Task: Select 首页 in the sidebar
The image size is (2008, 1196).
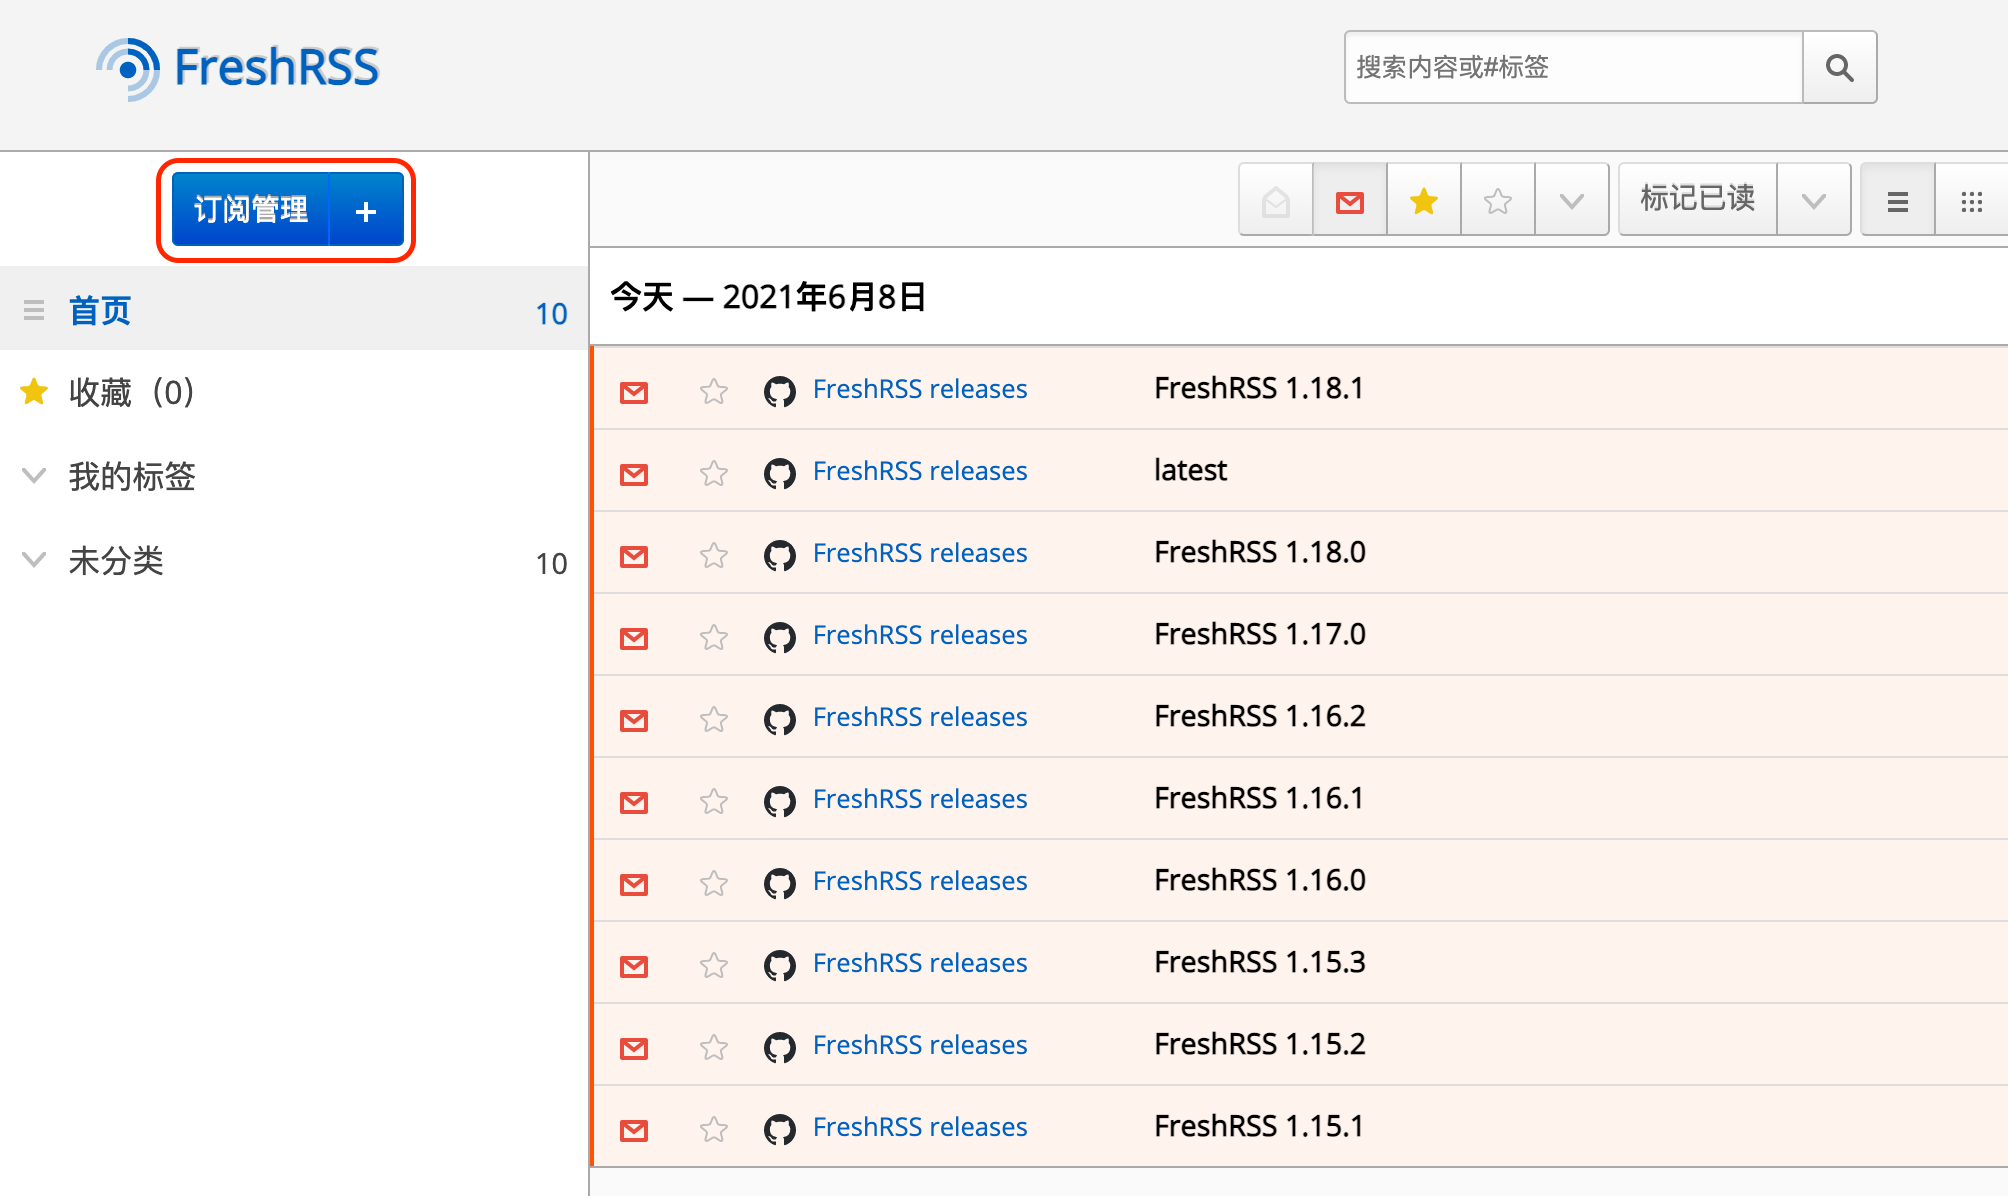Action: [100, 310]
